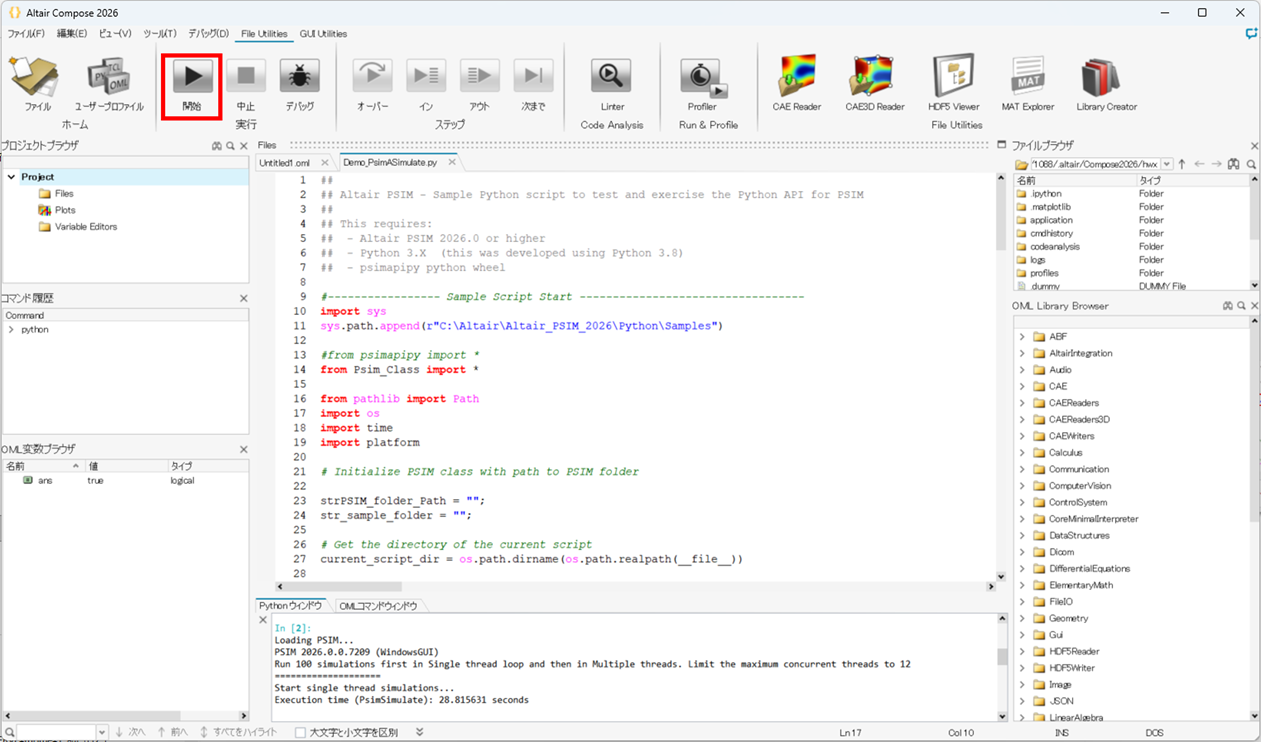This screenshot has width=1261, height=742.
Task: Click the search input field in the find bar
Action: 56,732
